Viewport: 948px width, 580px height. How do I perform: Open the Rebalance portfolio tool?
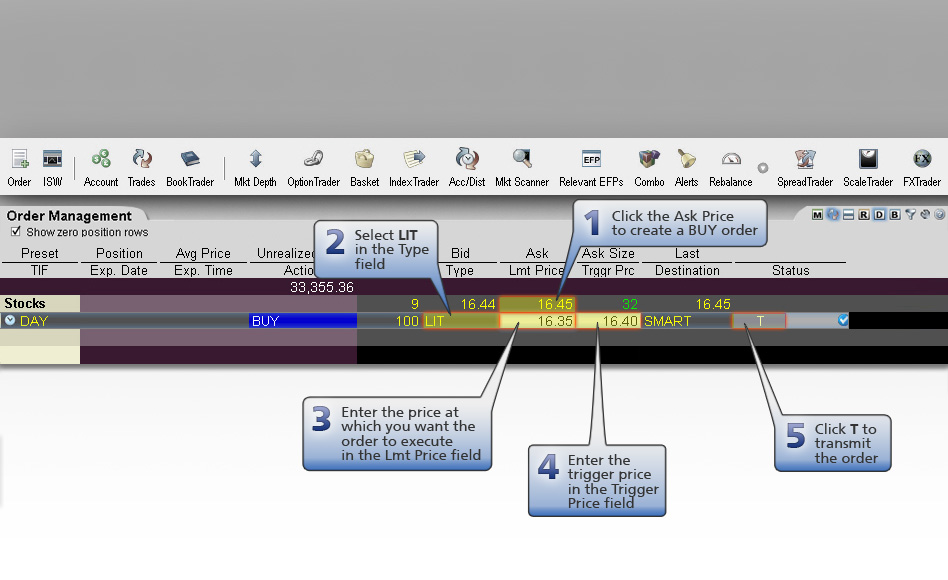[x=730, y=168]
